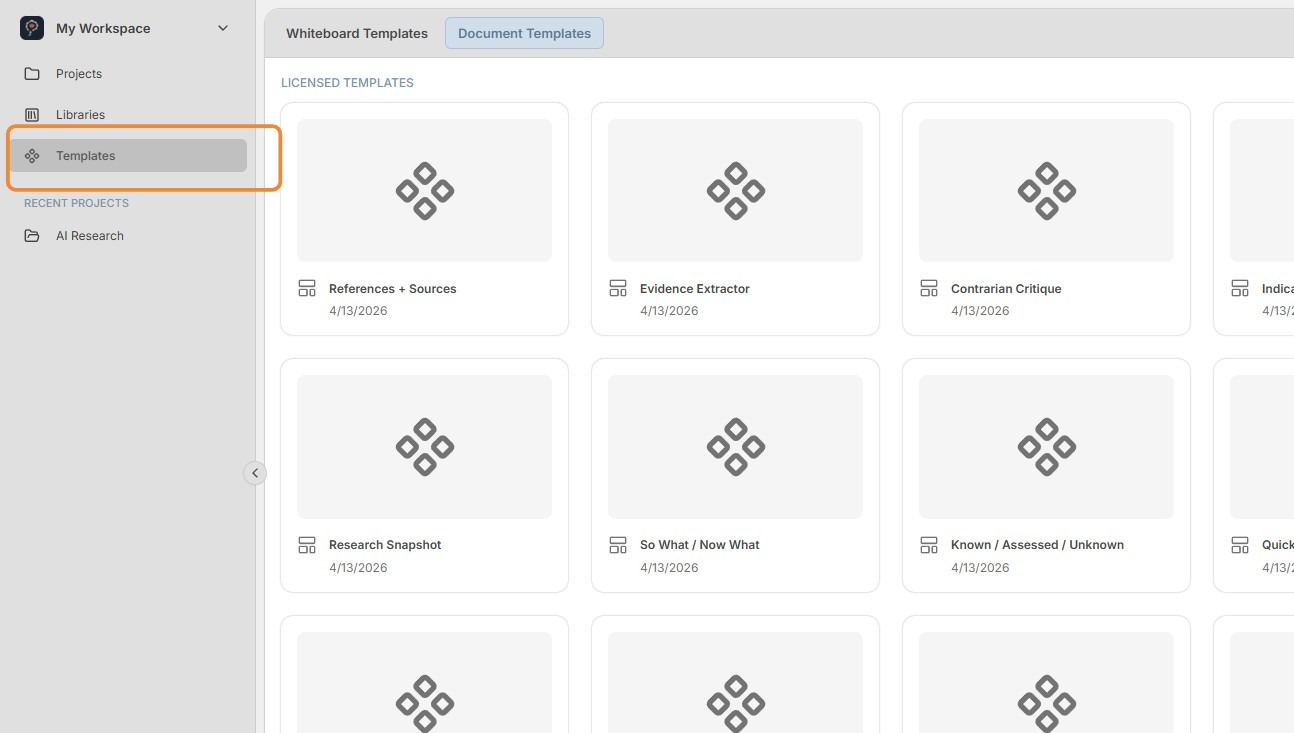This screenshot has width=1294, height=733.
Task: Click the date under Evidence Extractor
Action: point(669,311)
